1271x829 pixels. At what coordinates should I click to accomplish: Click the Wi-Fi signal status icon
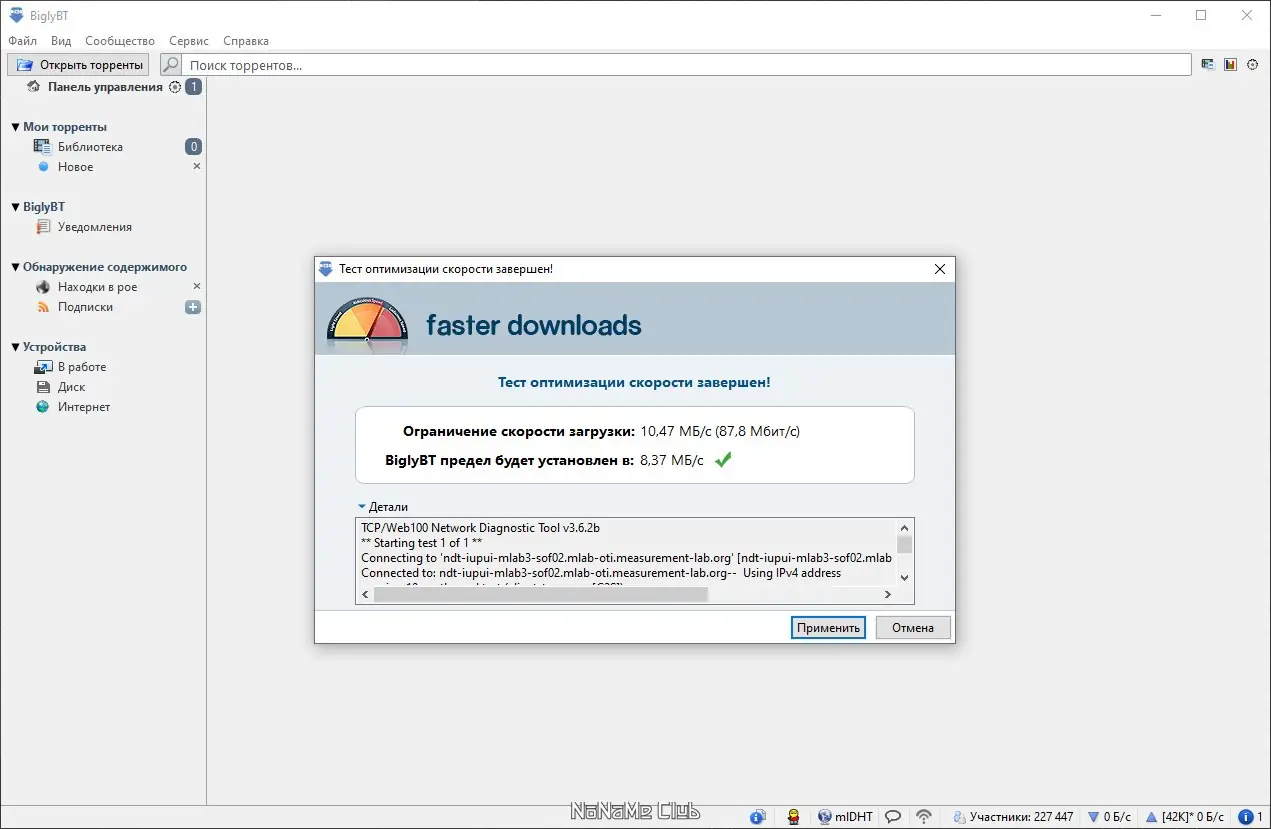click(924, 816)
